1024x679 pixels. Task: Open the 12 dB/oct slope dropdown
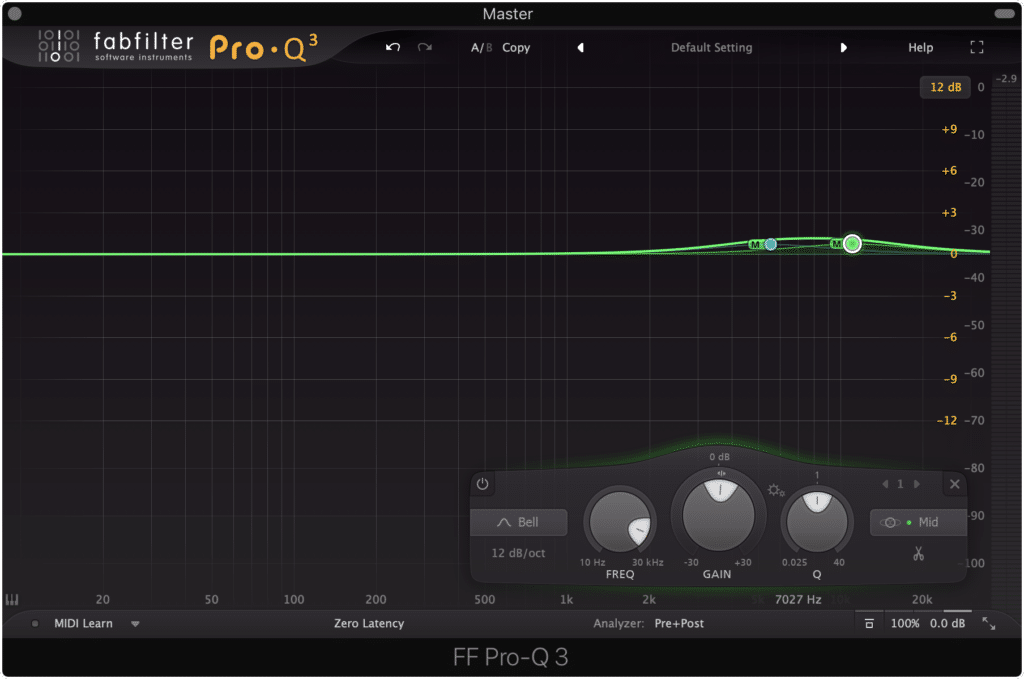[x=518, y=553]
